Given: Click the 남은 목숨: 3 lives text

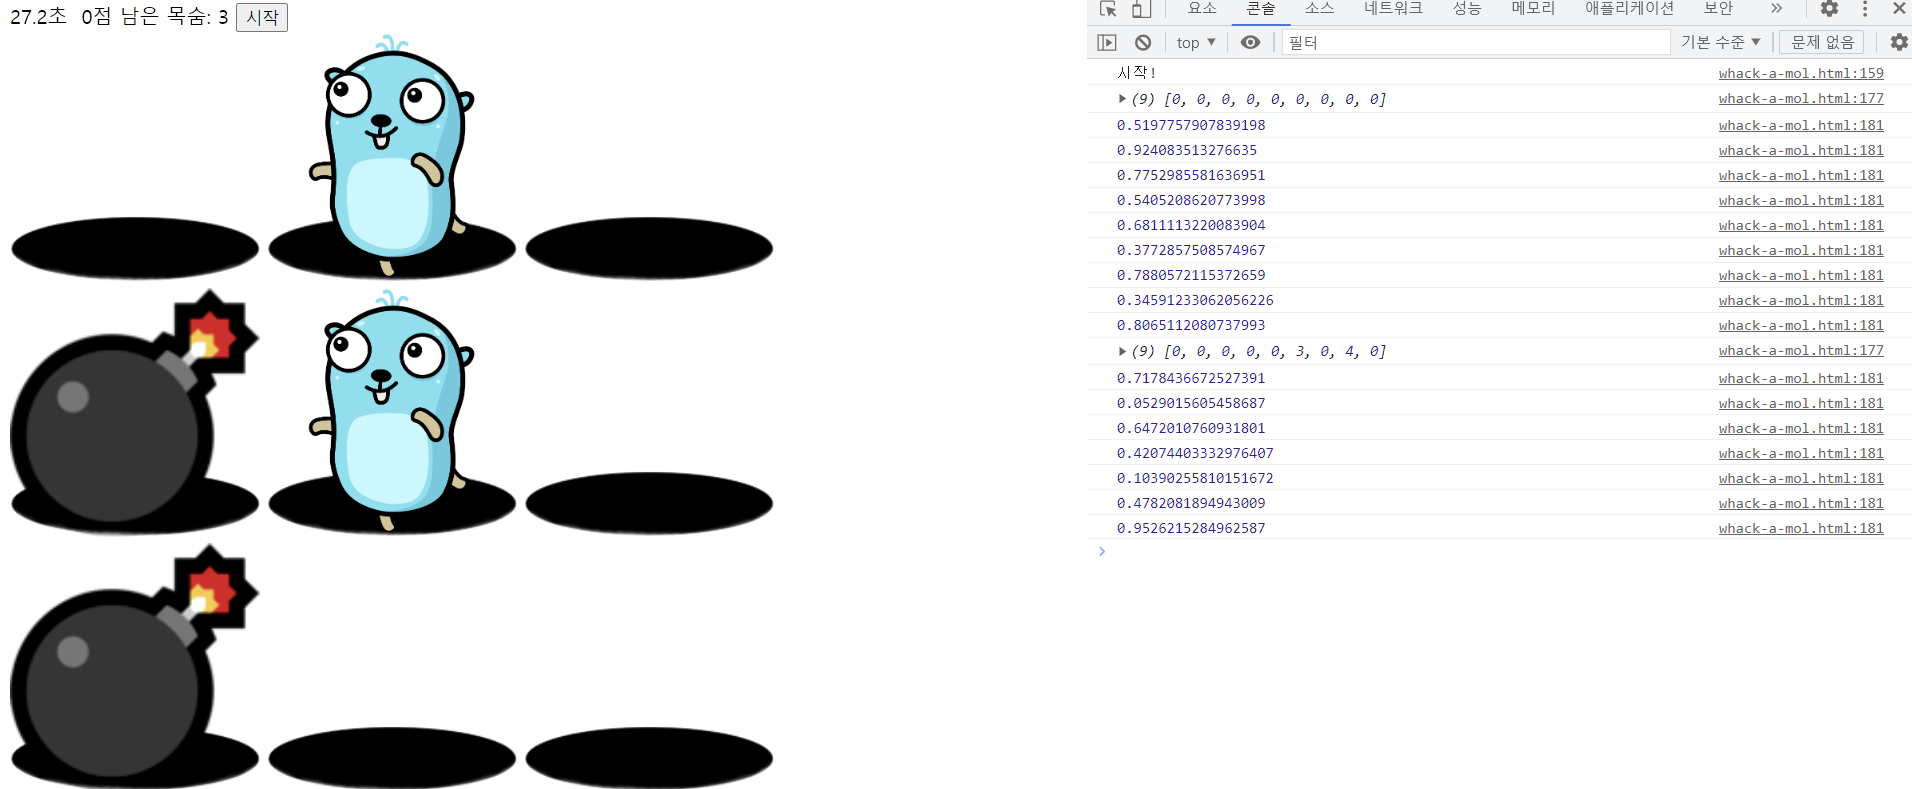Looking at the screenshot, I should (x=174, y=17).
